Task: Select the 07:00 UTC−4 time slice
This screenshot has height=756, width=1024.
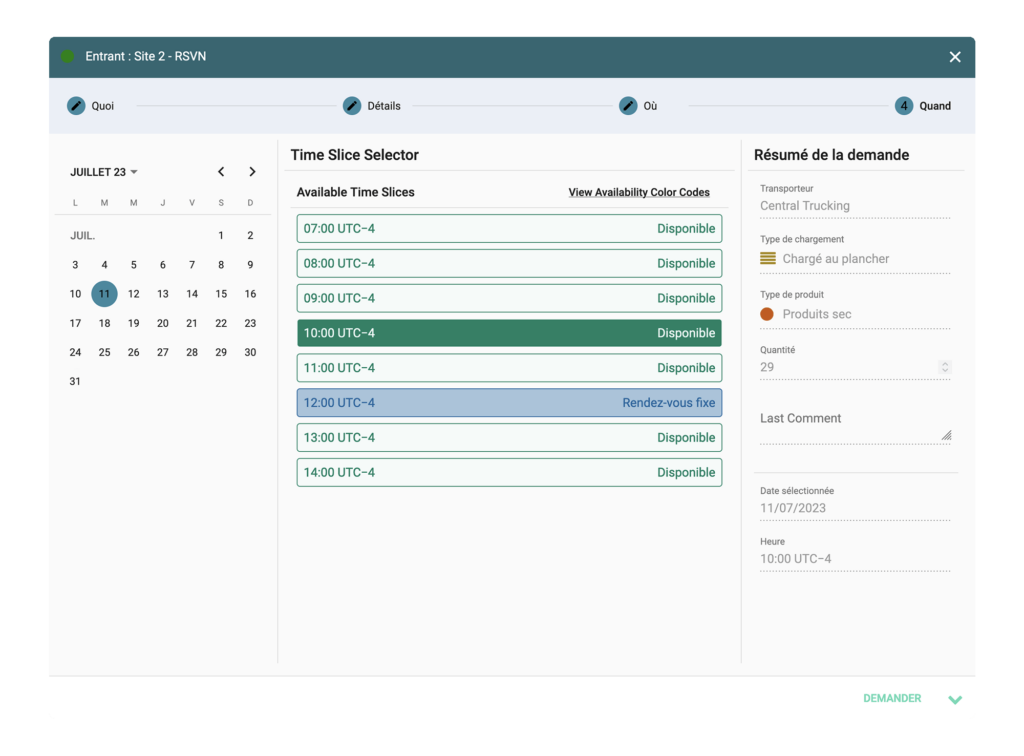Action: point(509,228)
